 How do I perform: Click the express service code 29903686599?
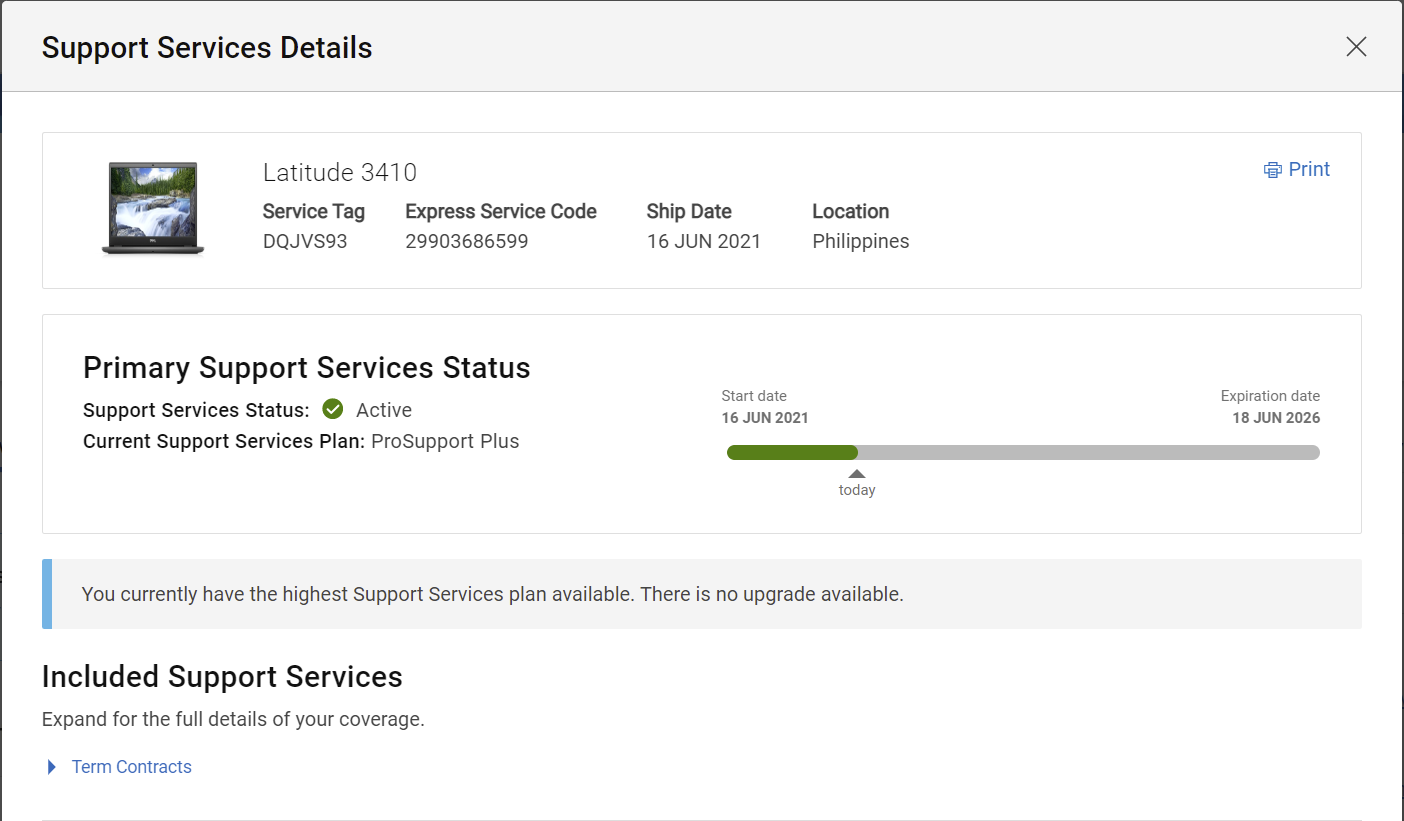pyautogui.click(x=467, y=242)
